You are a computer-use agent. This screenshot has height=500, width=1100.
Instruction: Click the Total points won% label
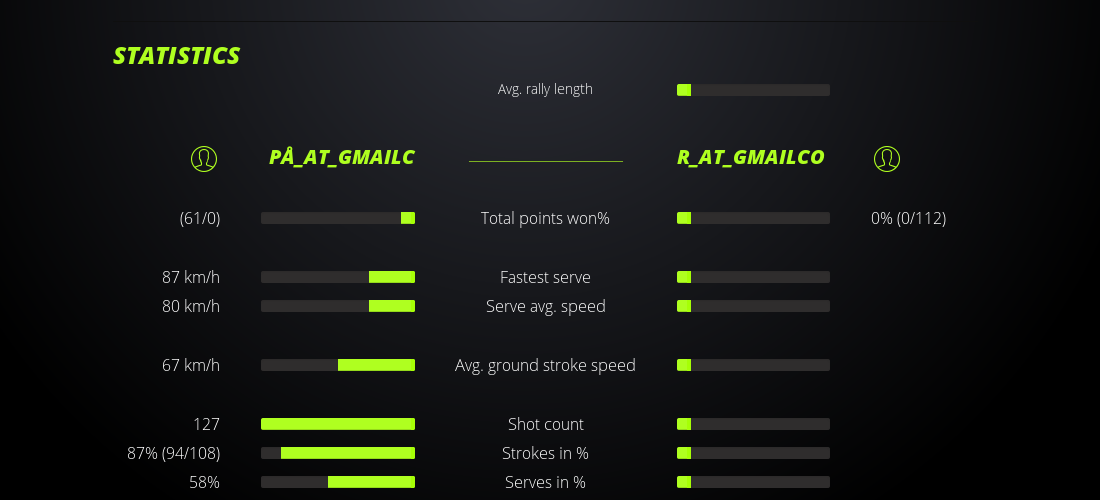[545, 218]
